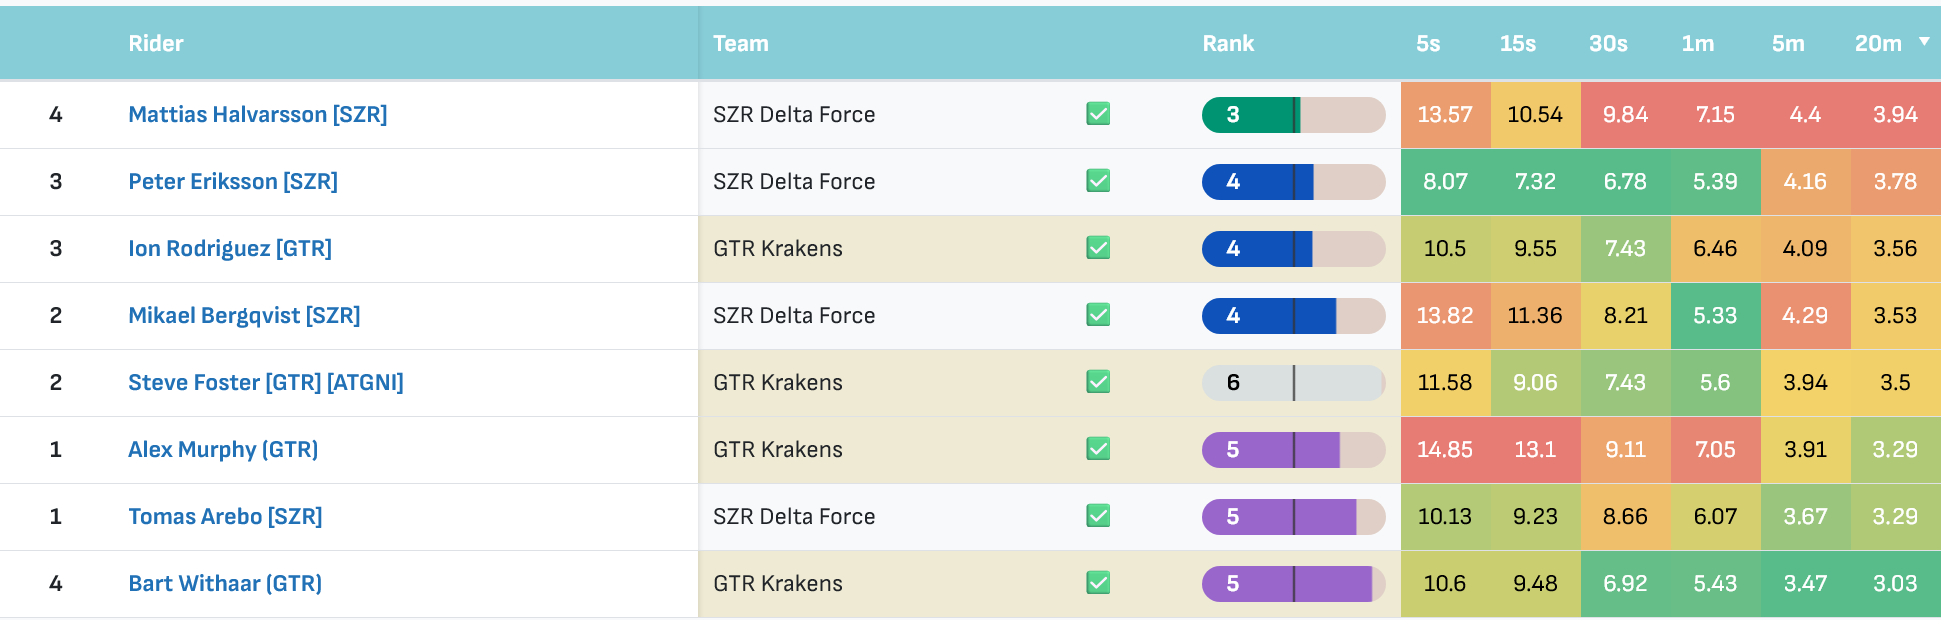Select Bart Withaar's 3.03 20m cell

click(1895, 584)
